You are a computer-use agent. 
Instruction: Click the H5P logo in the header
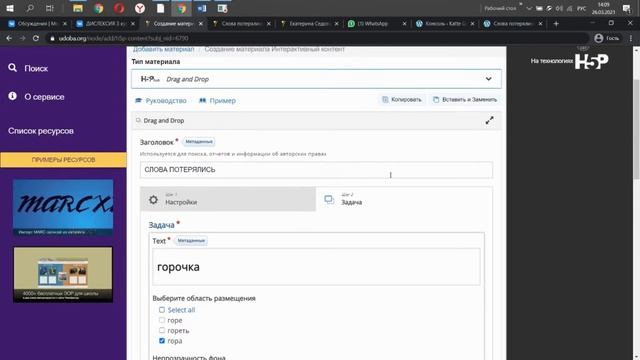591,61
